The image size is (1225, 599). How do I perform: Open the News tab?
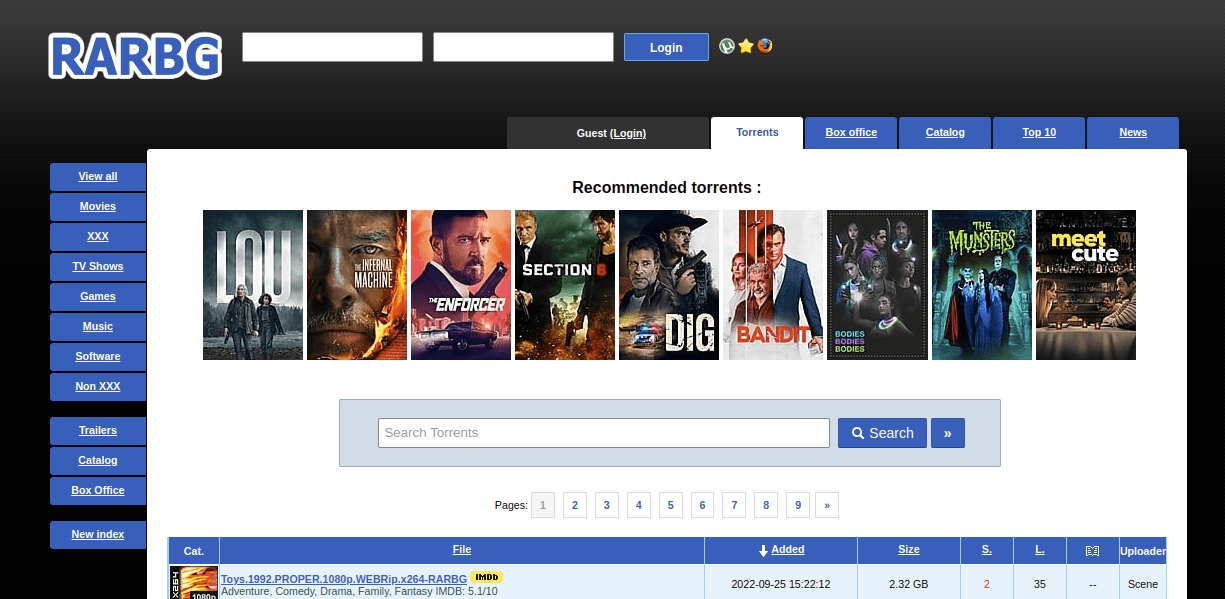(1132, 132)
